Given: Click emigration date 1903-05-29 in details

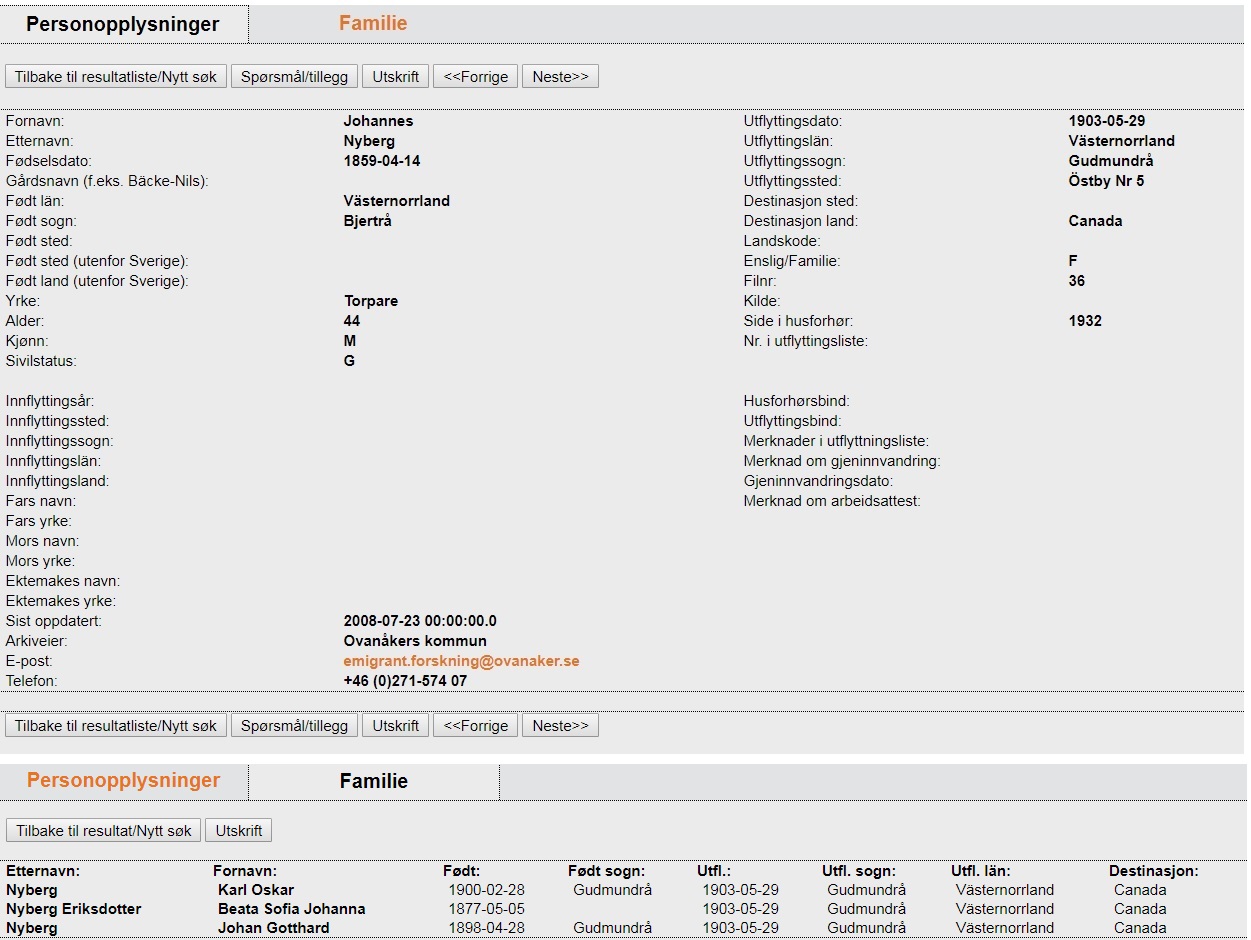Looking at the screenshot, I should pyautogui.click(x=1107, y=121).
